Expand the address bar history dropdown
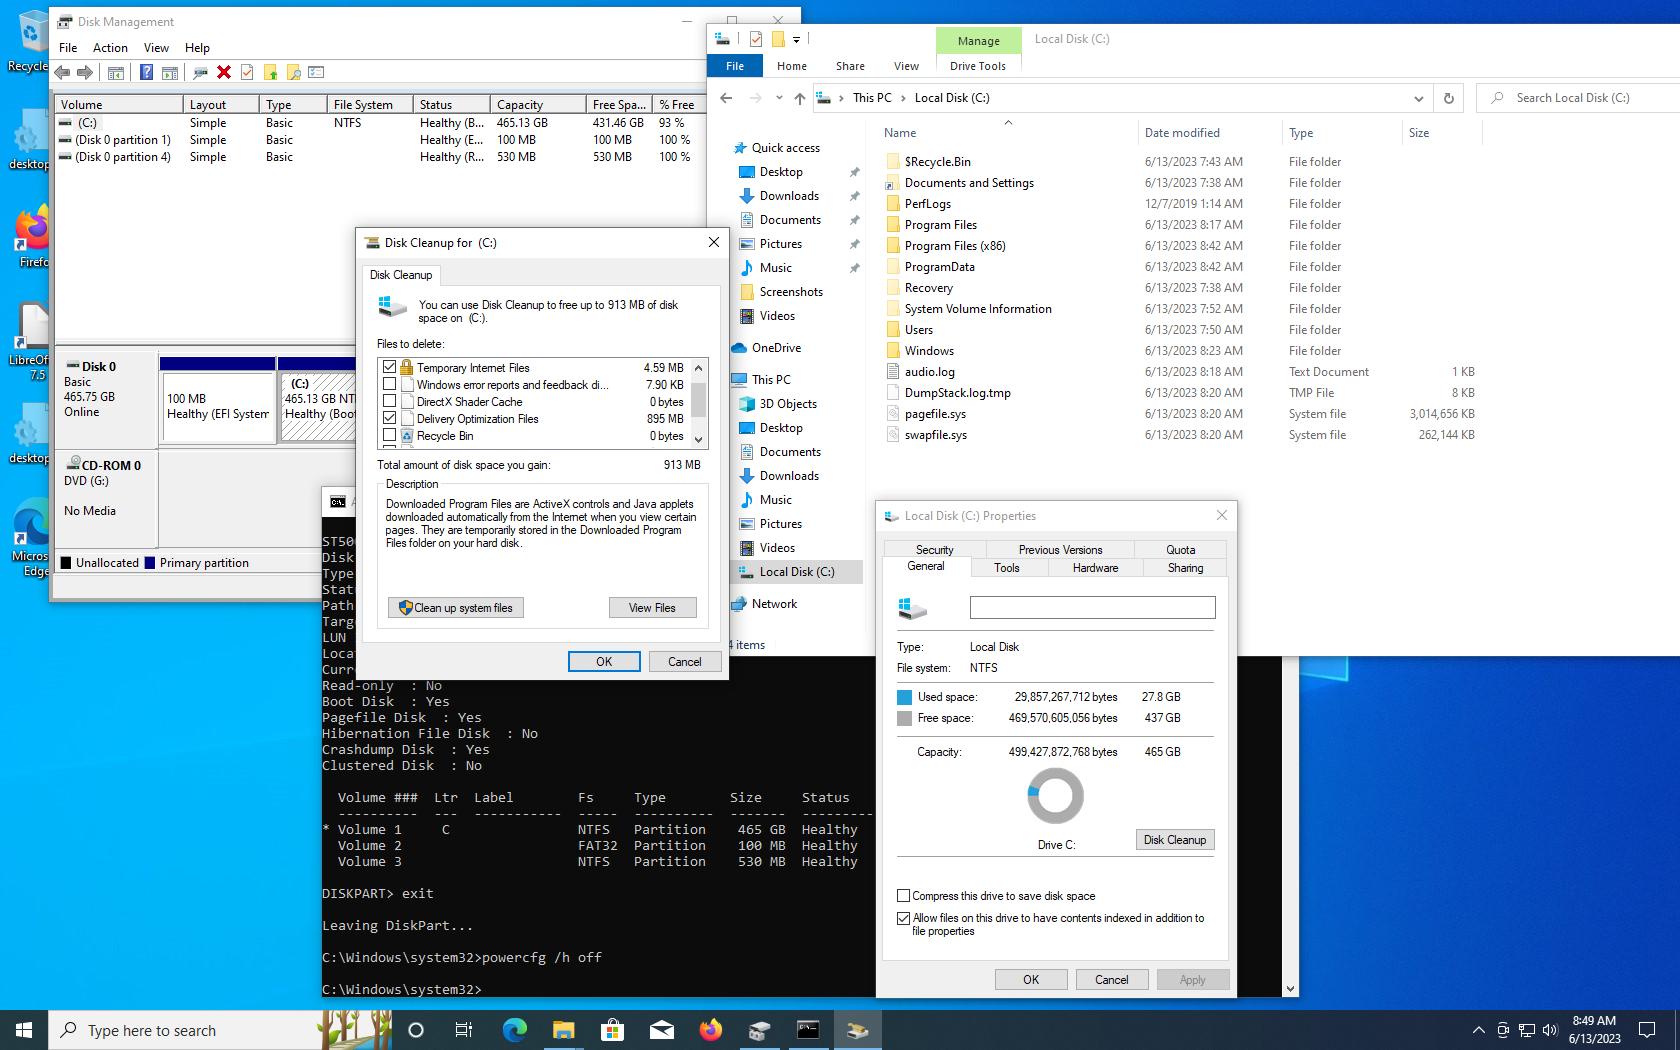Screen dimensions: 1680x1050 1418,98
